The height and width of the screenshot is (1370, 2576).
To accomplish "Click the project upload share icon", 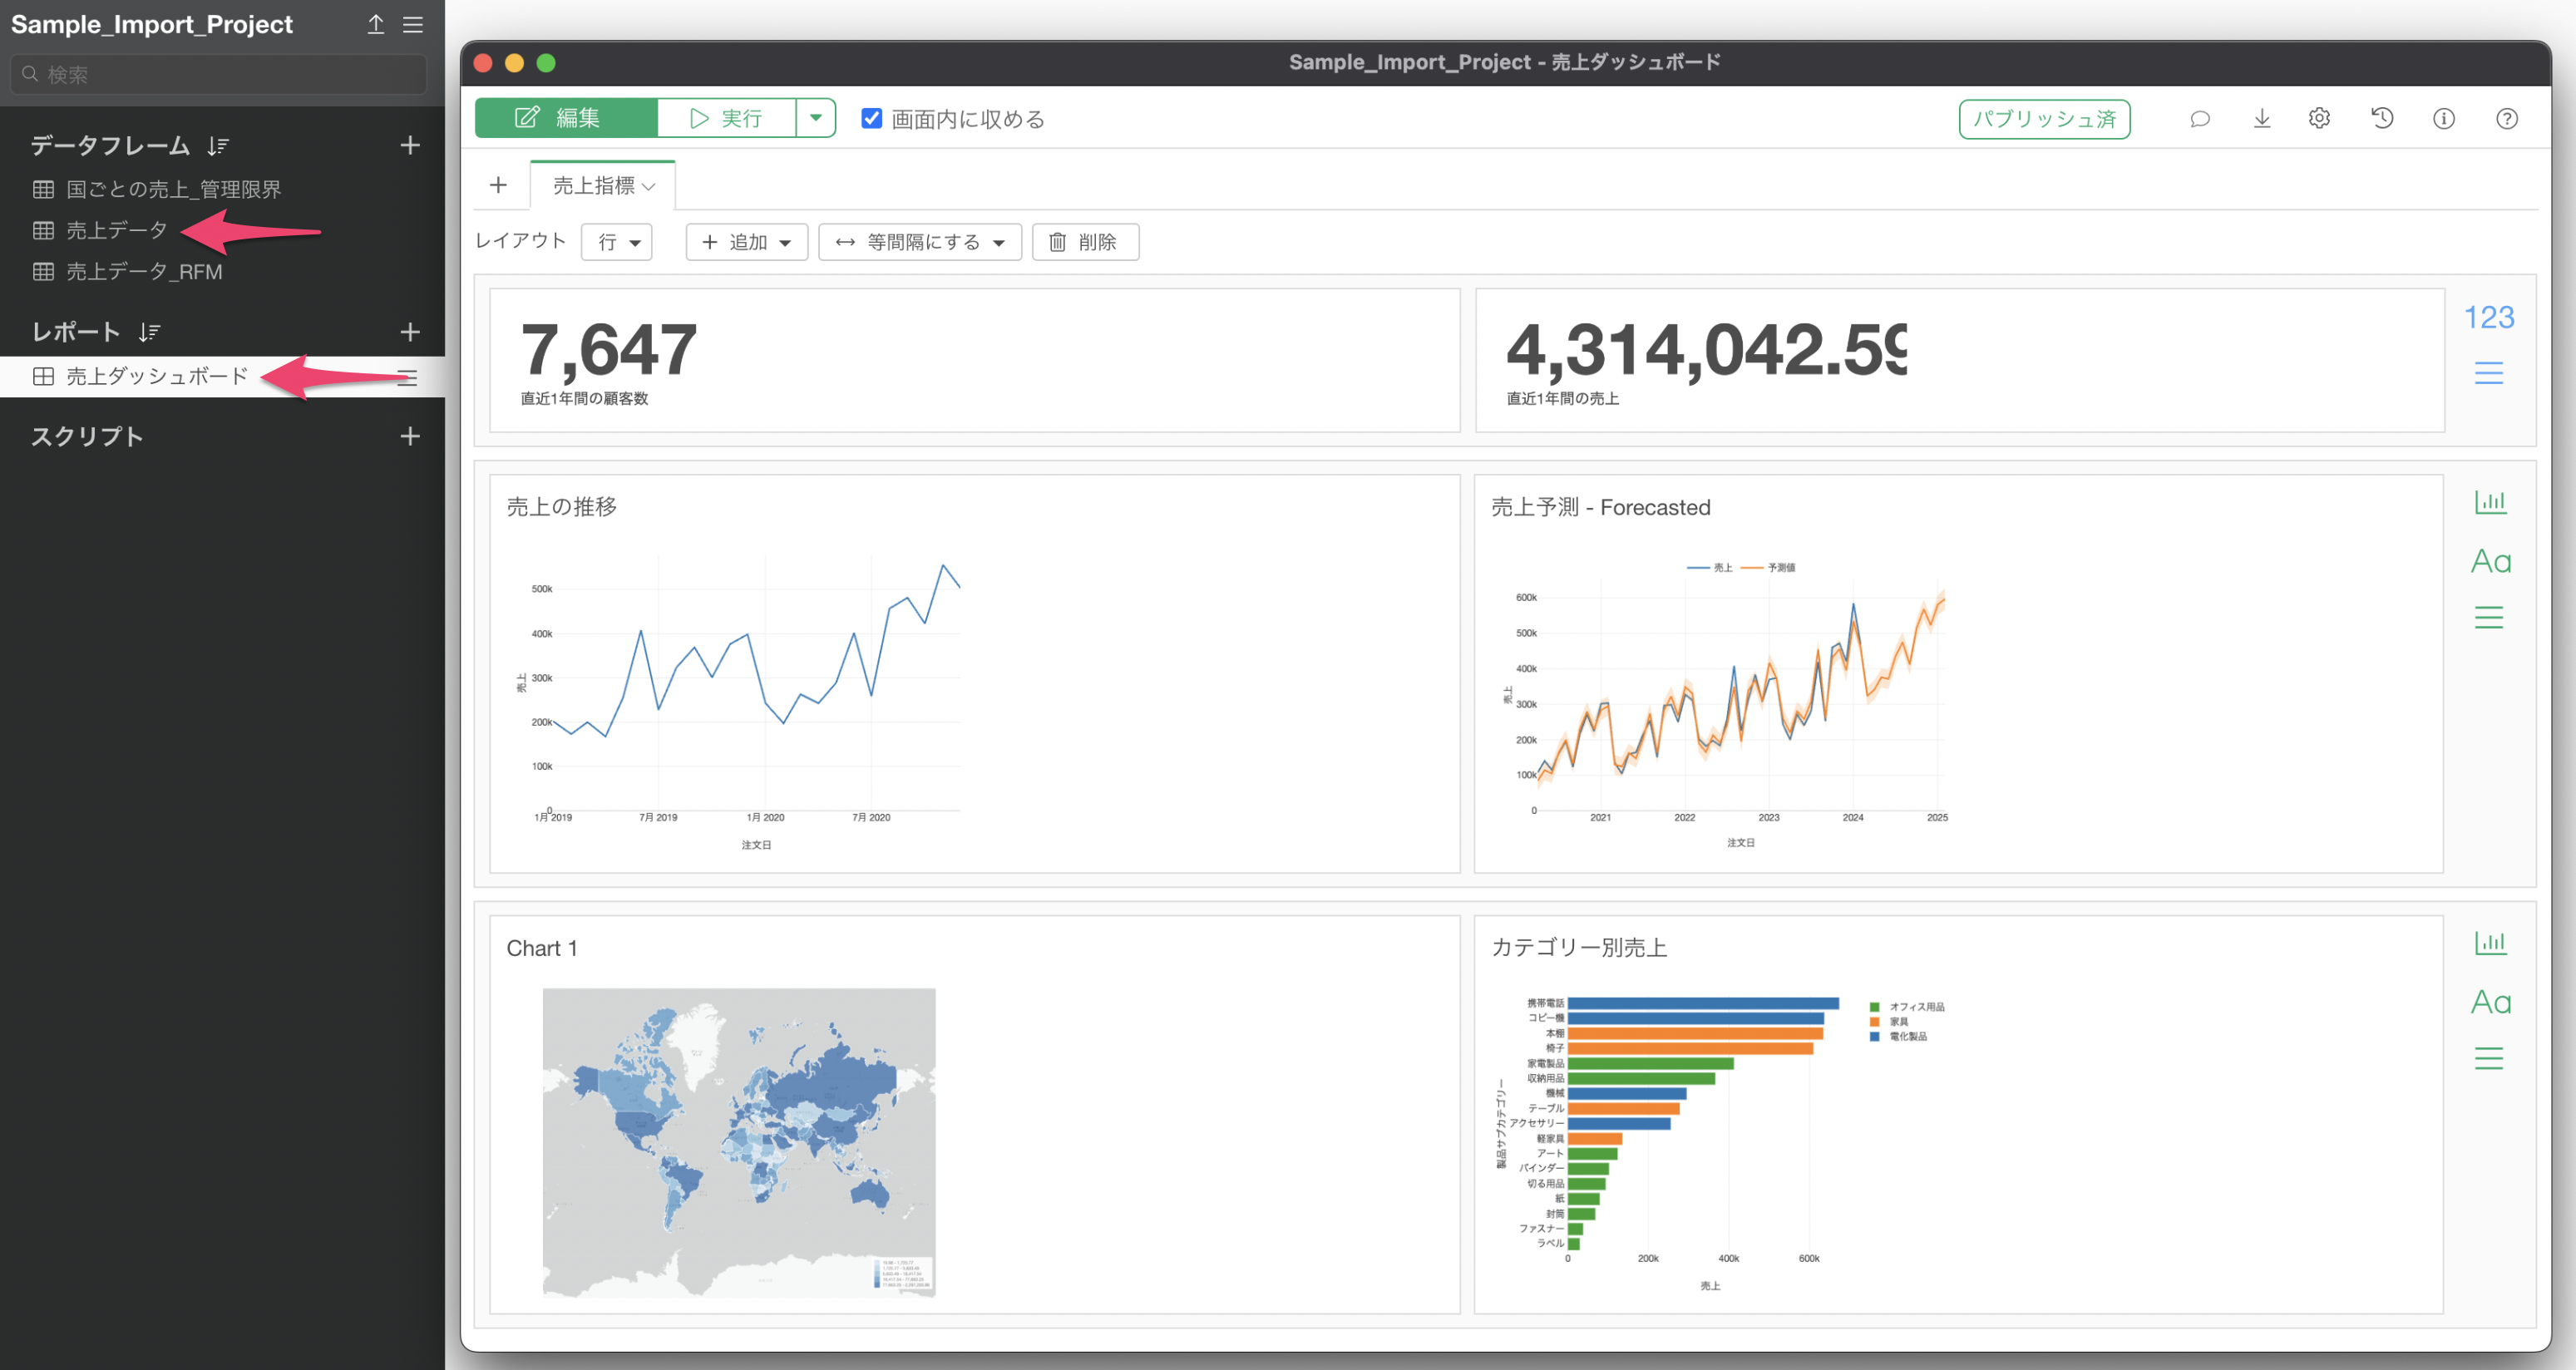I will point(376,24).
